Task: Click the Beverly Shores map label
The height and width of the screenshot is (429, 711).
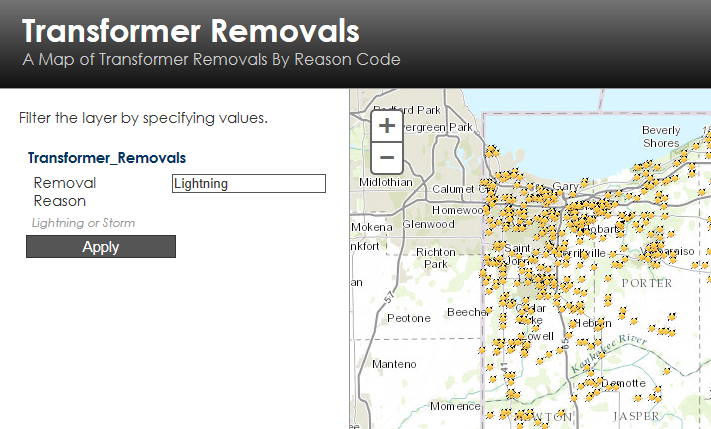Action: (661, 136)
